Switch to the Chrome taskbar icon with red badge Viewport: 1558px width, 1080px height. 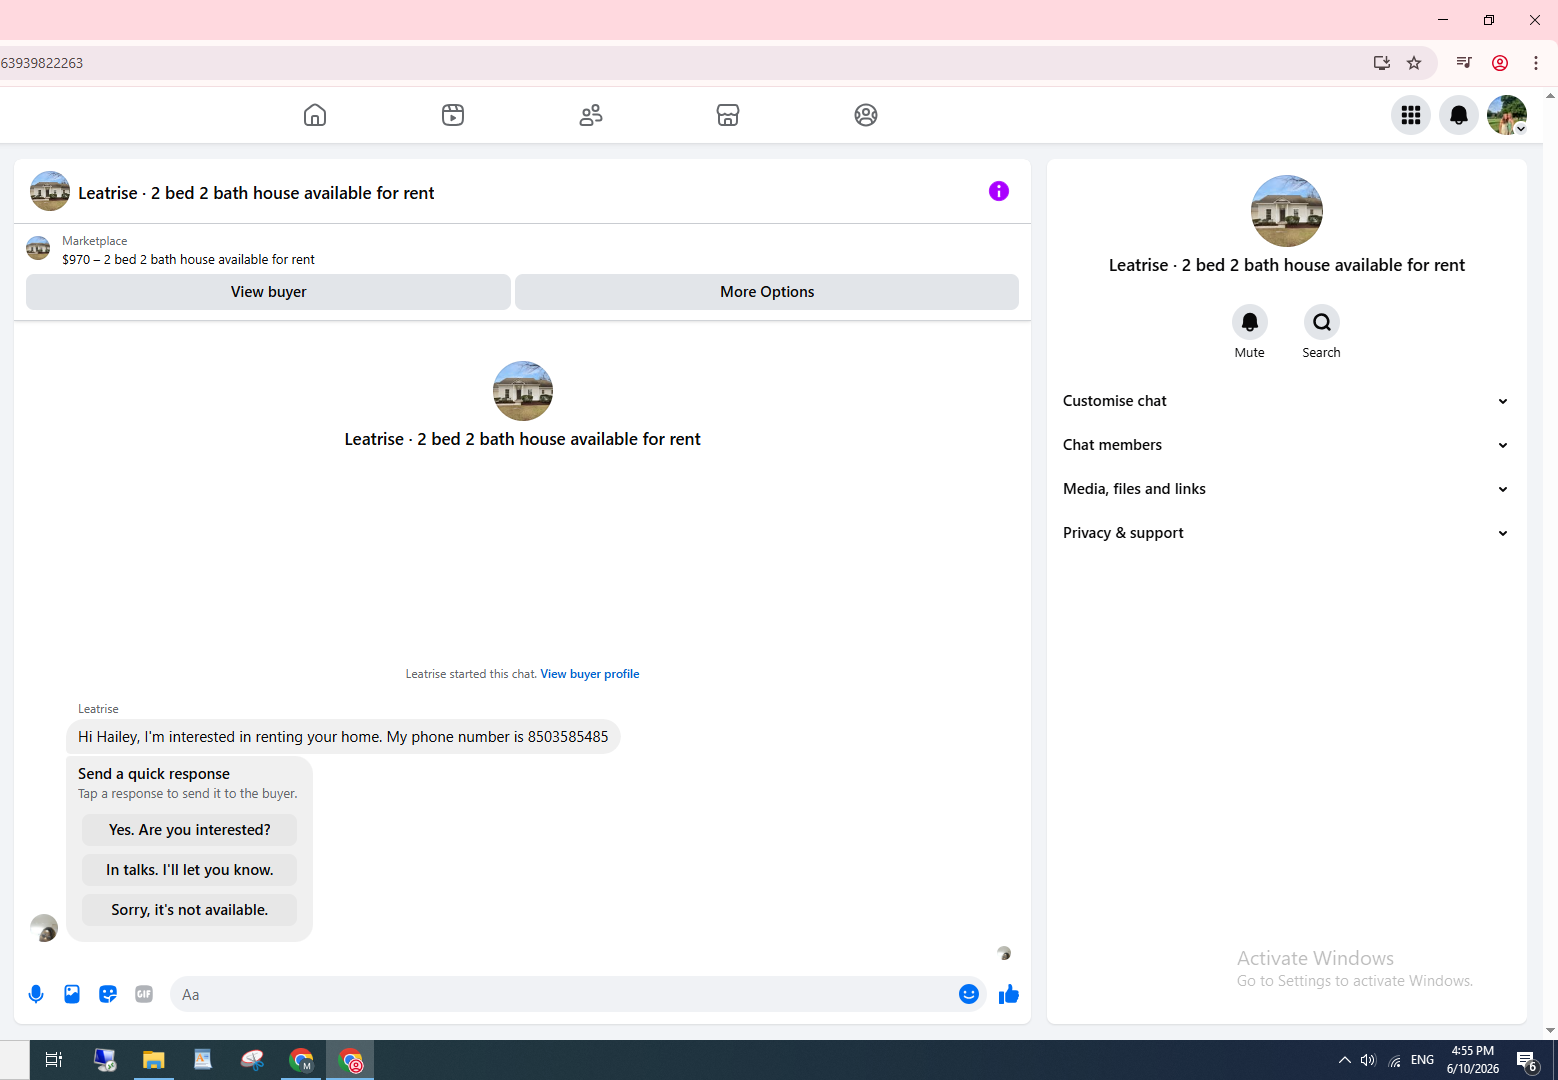tap(350, 1060)
